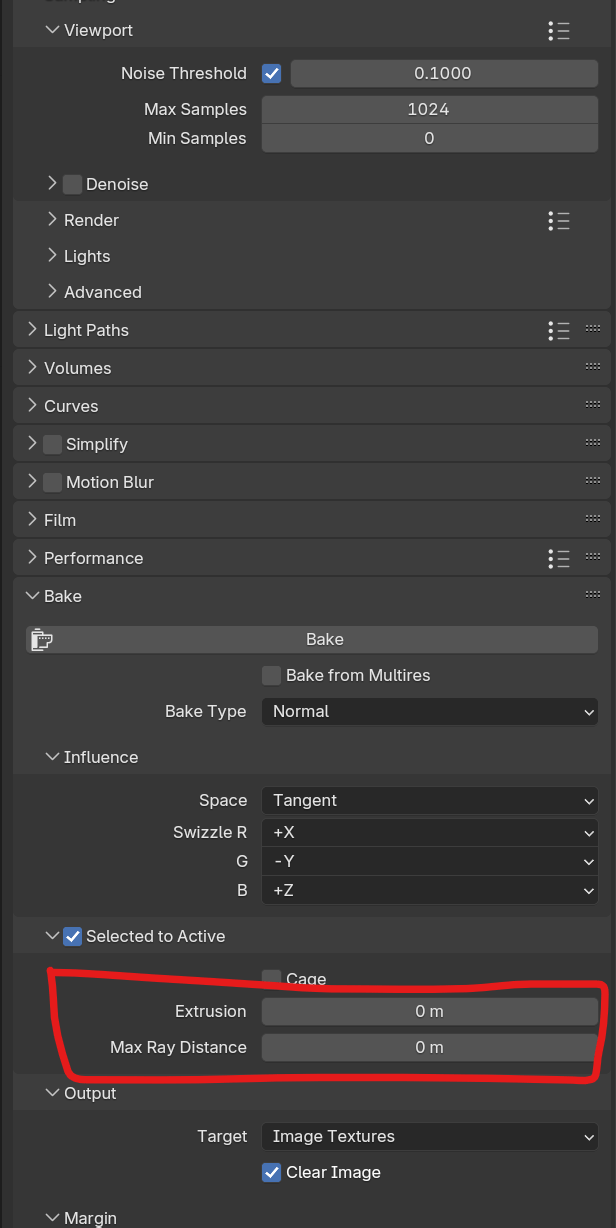Click the Extrusion value field
Viewport: 616px width, 1228px height.
[x=429, y=1012]
